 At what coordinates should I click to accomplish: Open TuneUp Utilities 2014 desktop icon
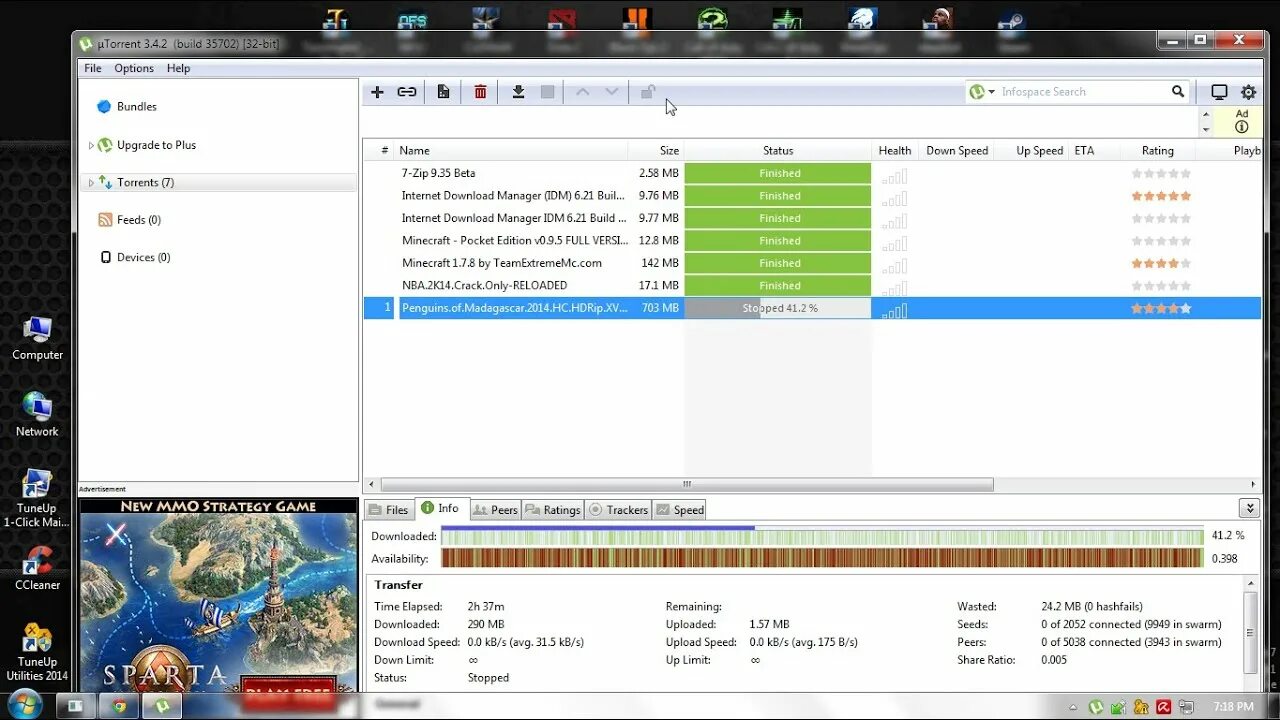[37, 652]
